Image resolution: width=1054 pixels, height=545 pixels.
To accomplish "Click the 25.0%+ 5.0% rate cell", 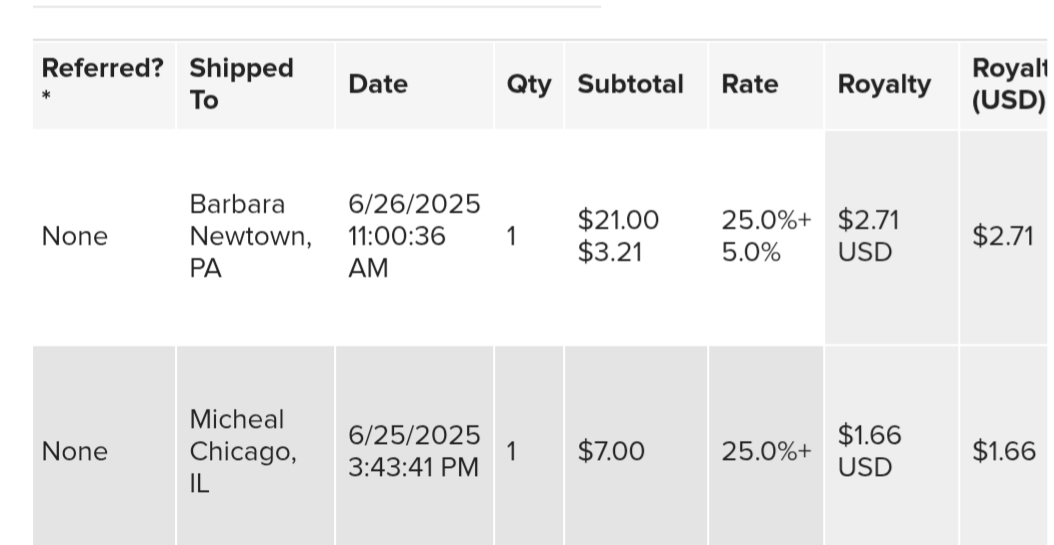I will (x=766, y=237).
